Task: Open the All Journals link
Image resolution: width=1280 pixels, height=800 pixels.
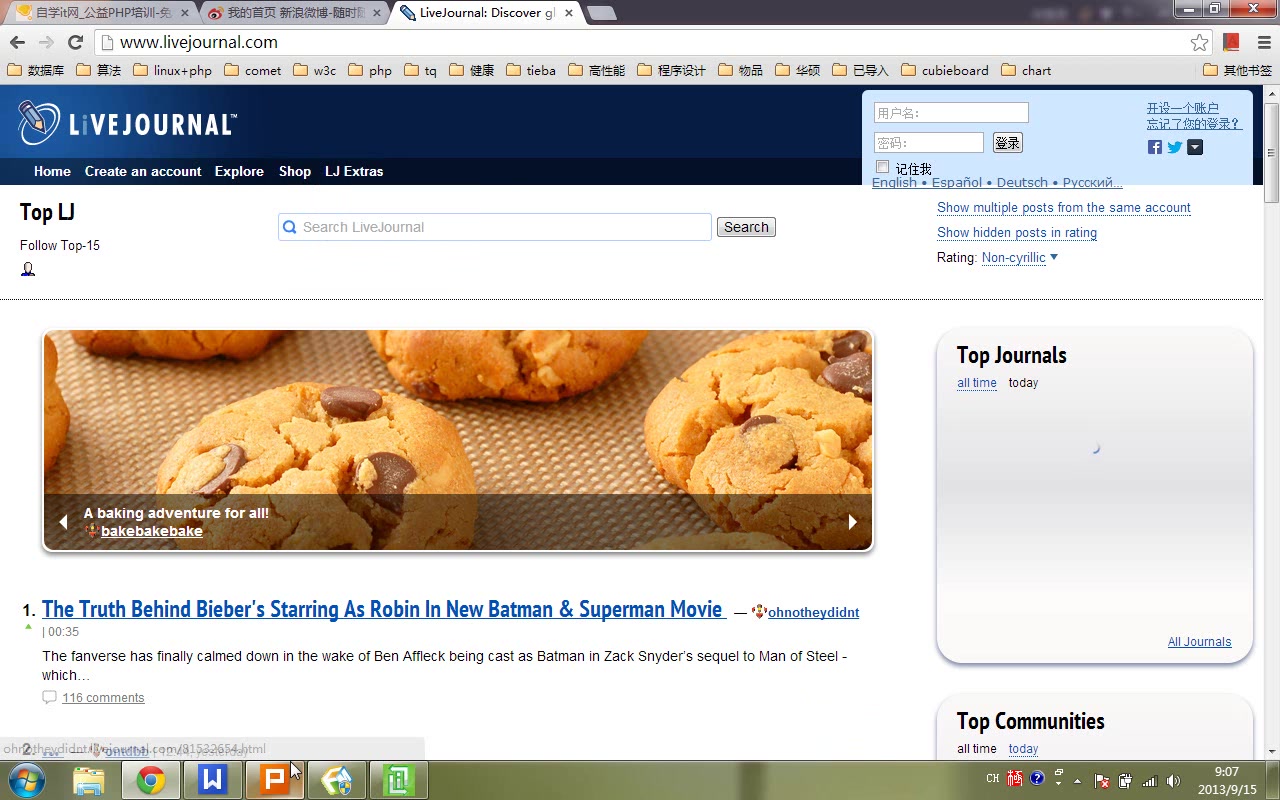Action: tap(1199, 642)
